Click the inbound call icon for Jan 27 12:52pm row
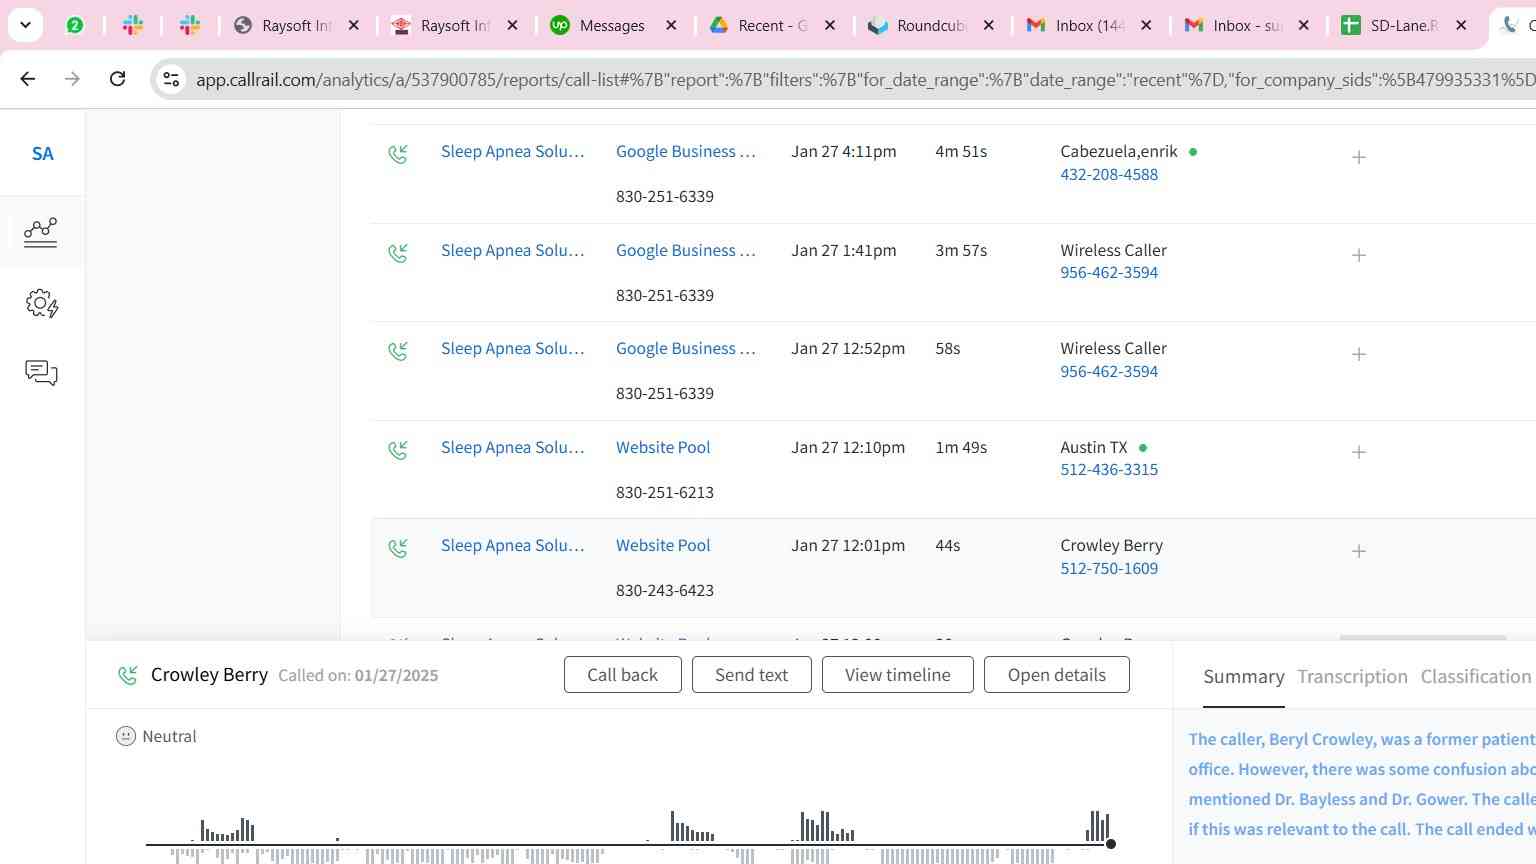This screenshot has height=864, width=1536. point(398,351)
